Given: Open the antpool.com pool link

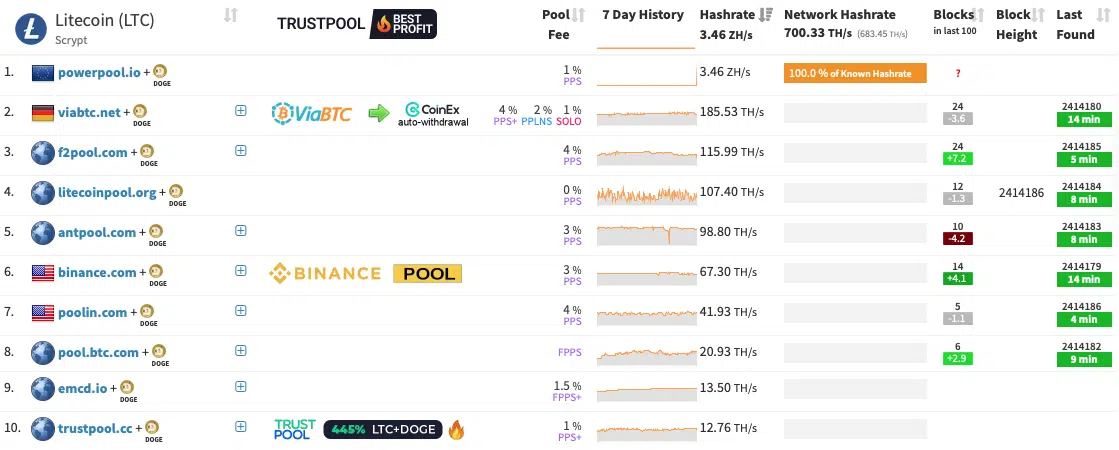Looking at the screenshot, I should 97,232.
